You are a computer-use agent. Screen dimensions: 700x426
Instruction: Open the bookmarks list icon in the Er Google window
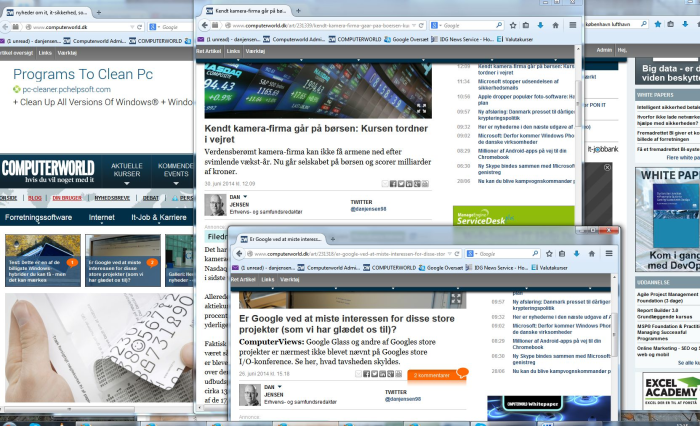coord(562,254)
